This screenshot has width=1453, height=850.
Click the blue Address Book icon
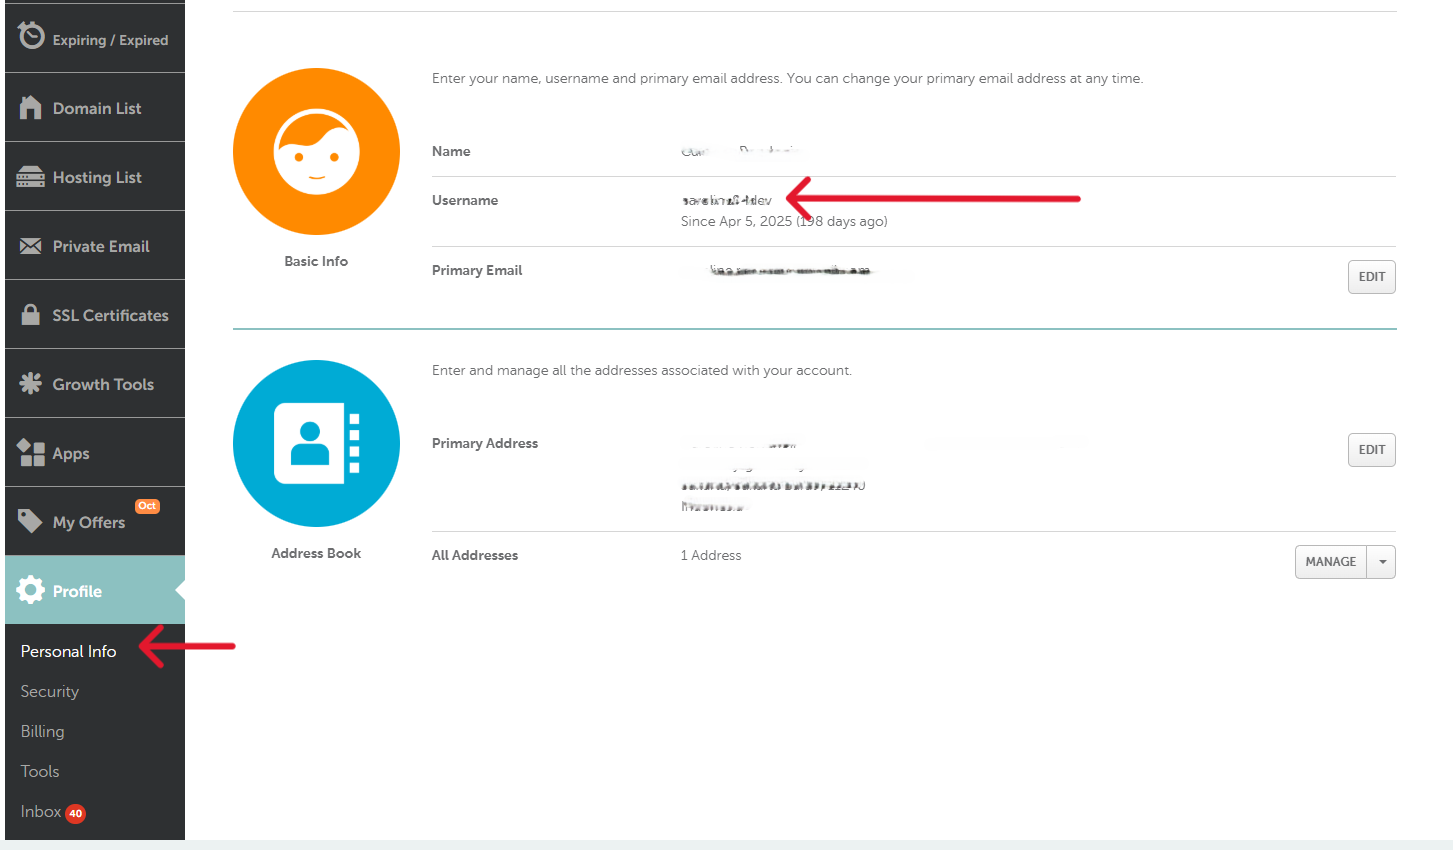[x=316, y=443]
